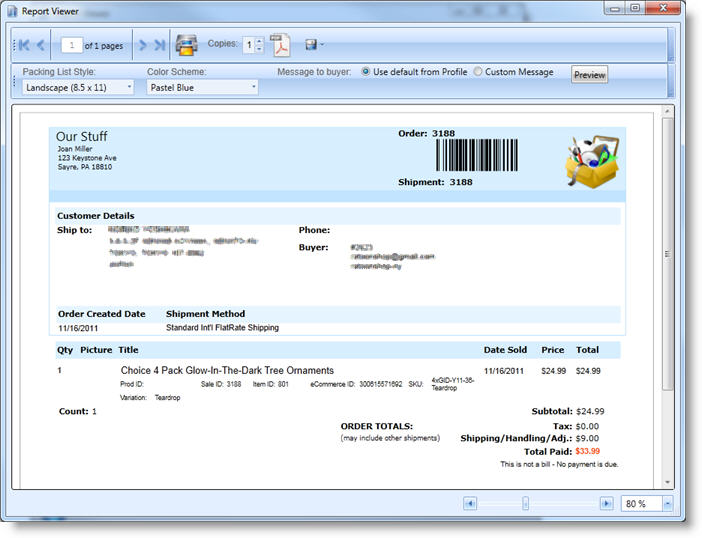Jump to the last page
Viewport: 702px width, 538px height.
(x=159, y=45)
